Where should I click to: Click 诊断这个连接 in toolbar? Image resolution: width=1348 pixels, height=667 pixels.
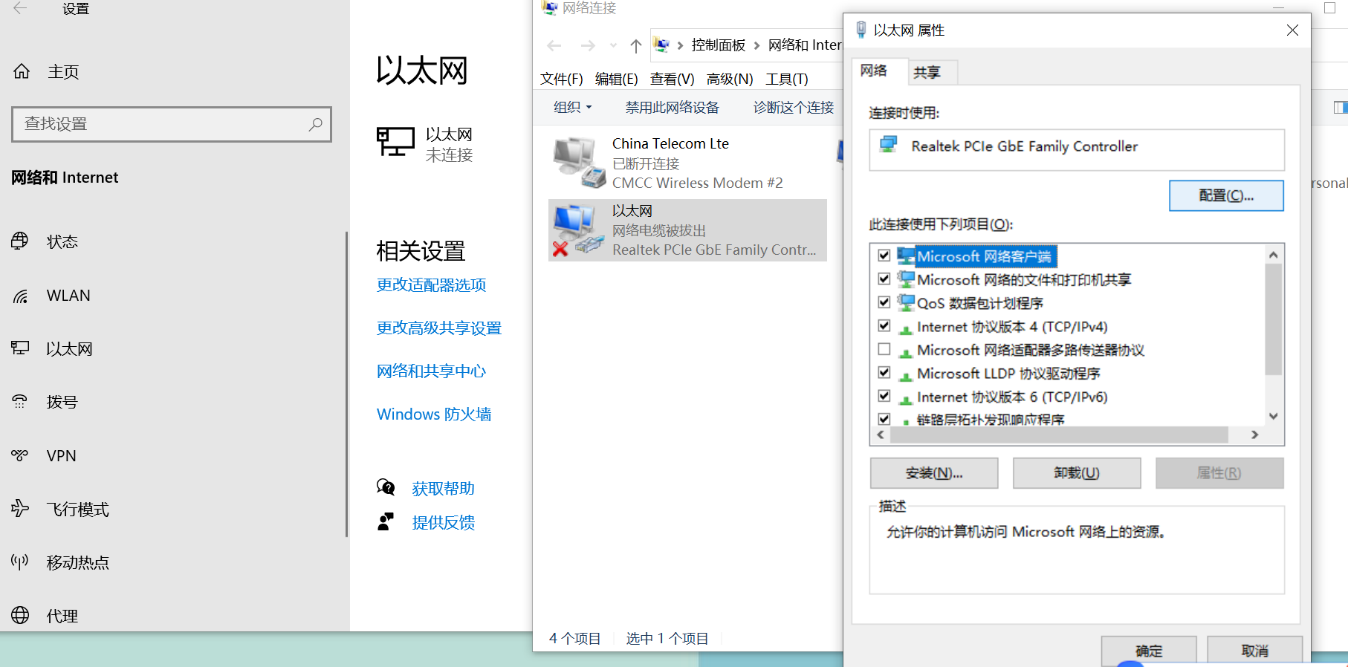coord(794,108)
